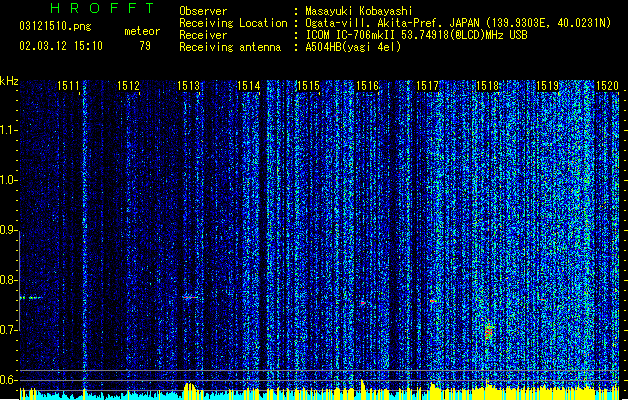Click the 1519 time marker
Image resolution: width=629 pixels, height=400 pixels.
[548, 86]
